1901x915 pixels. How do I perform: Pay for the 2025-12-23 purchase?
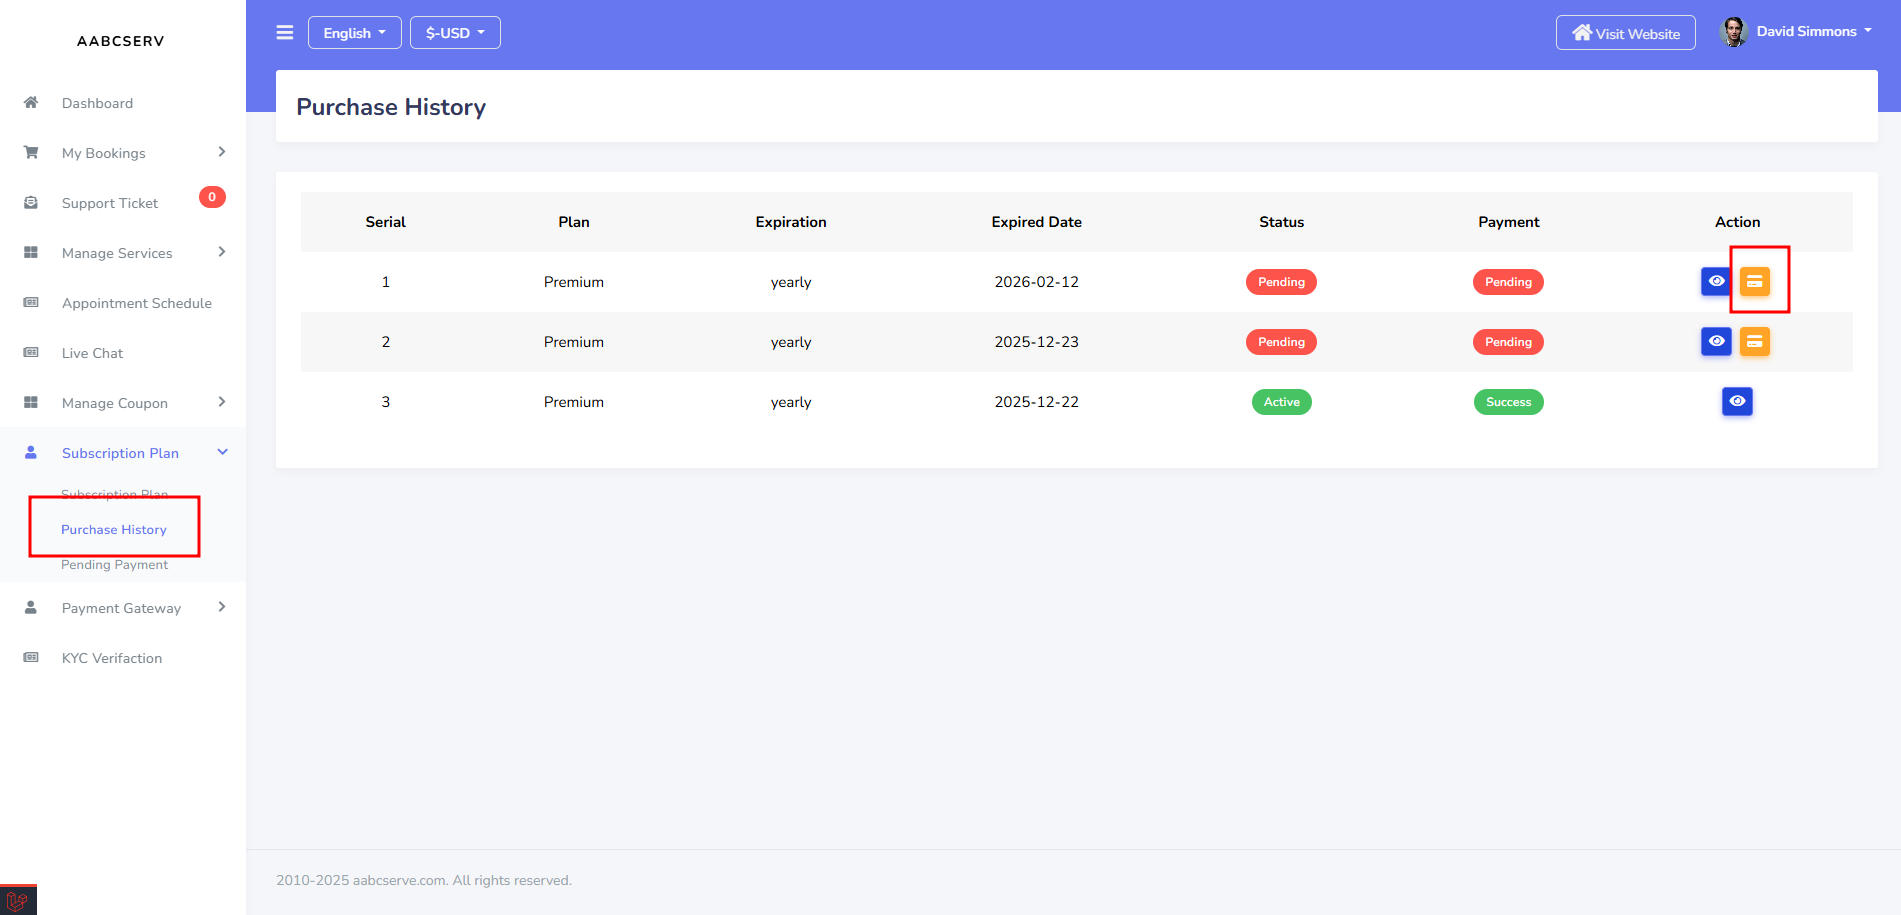(x=1755, y=342)
